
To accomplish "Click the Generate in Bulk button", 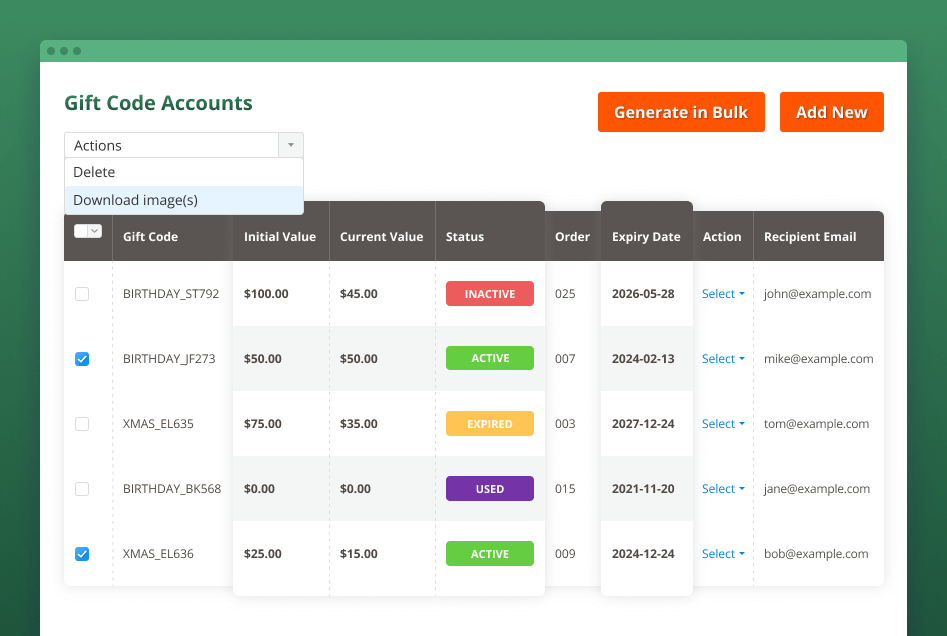I will pyautogui.click(x=681, y=112).
